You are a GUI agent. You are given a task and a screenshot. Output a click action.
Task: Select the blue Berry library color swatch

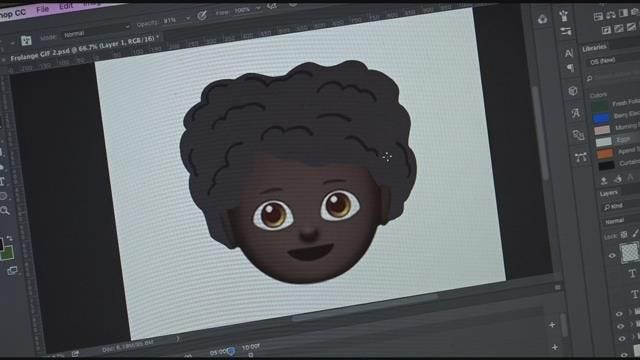point(601,118)
